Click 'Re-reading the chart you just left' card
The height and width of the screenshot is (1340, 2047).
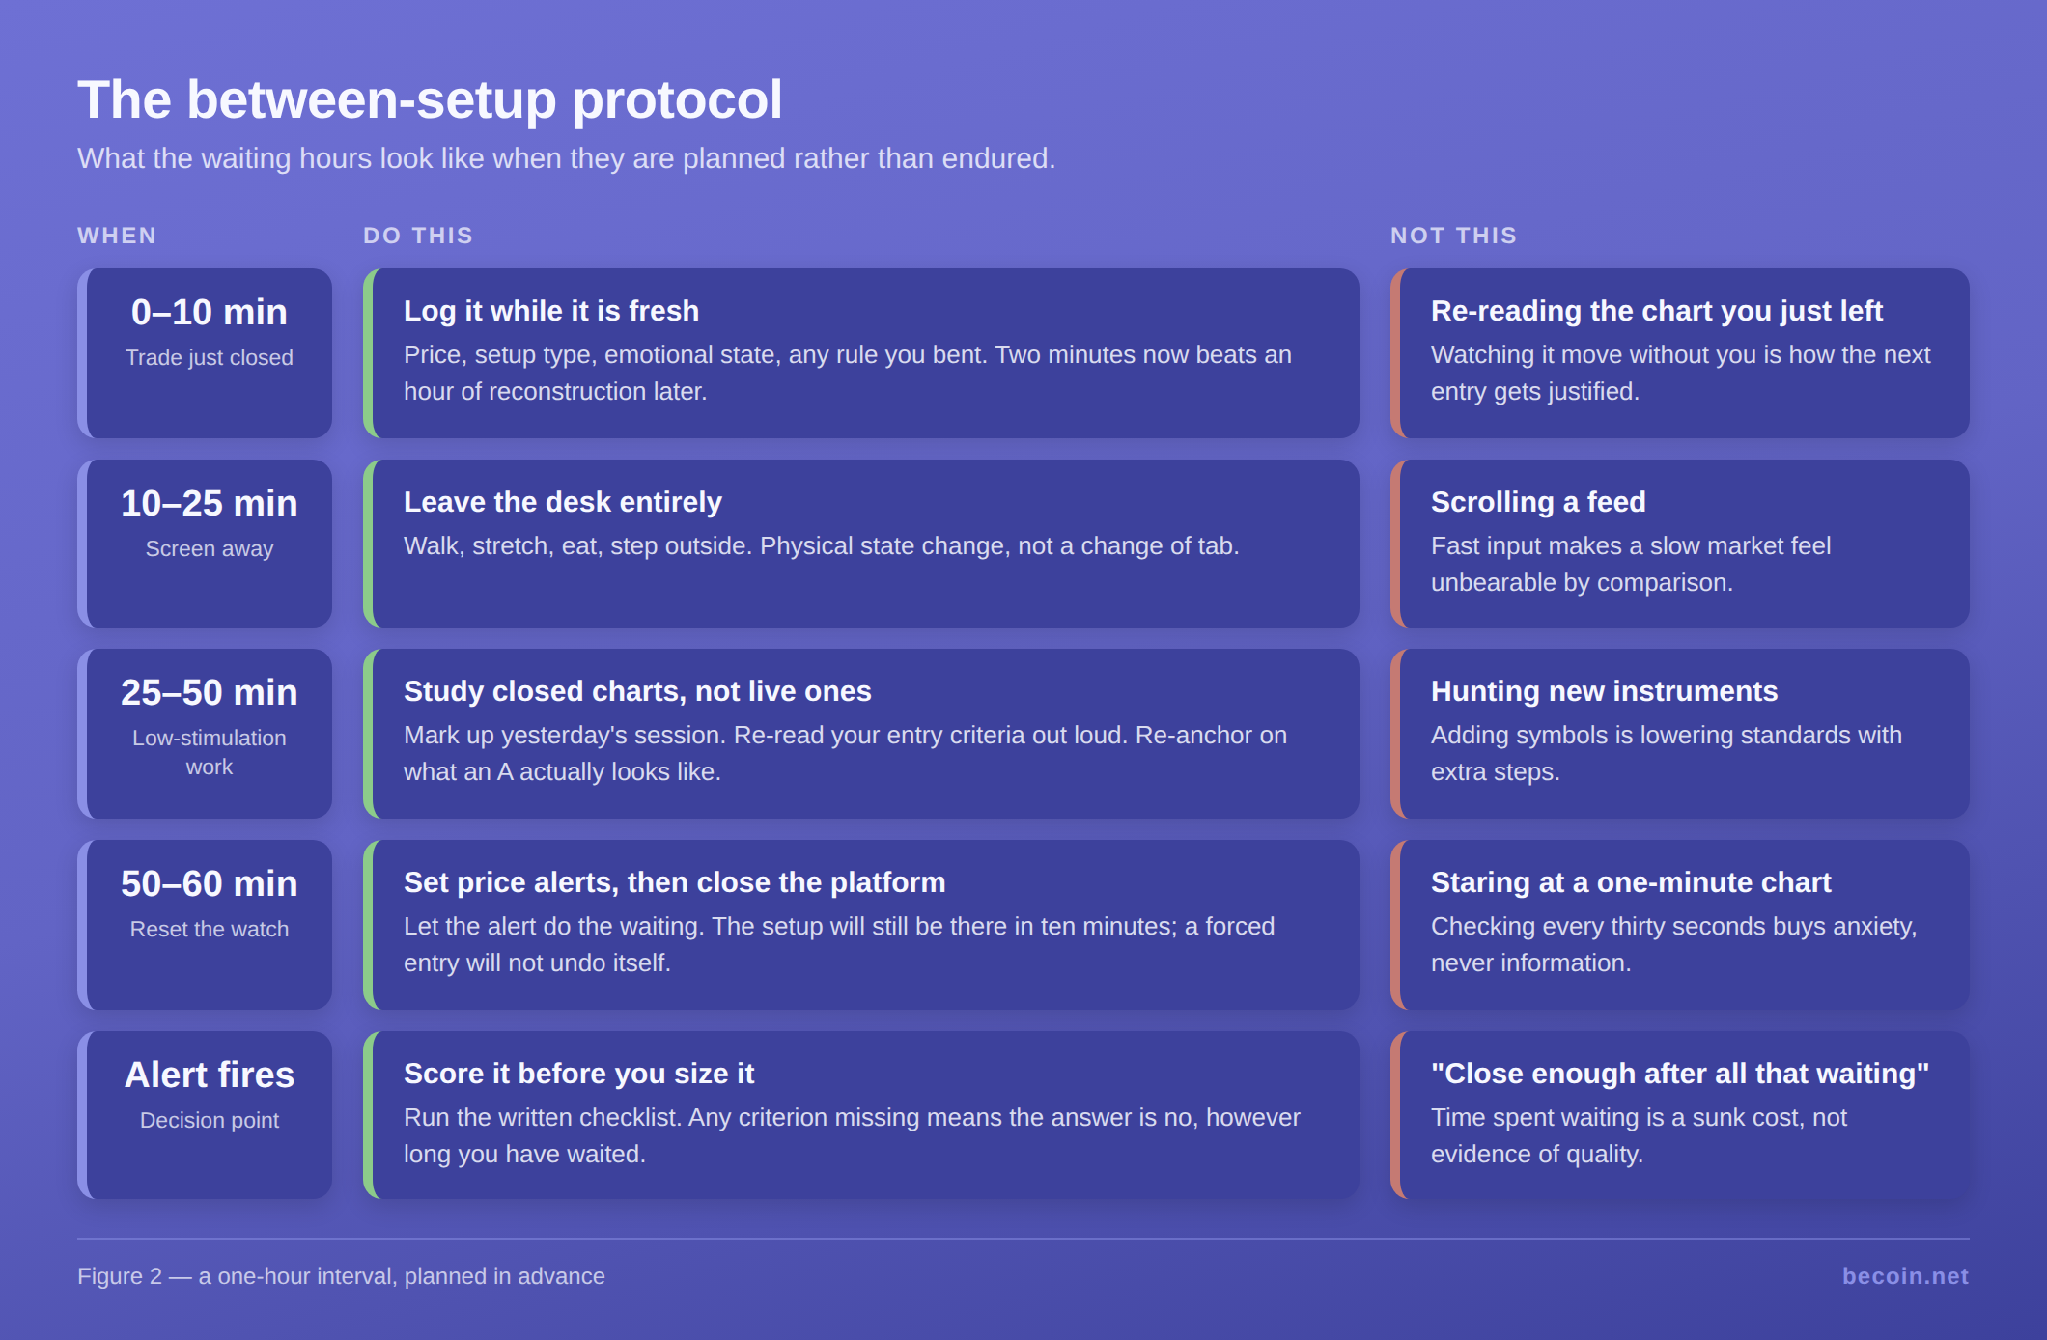tap(1680, 353)
